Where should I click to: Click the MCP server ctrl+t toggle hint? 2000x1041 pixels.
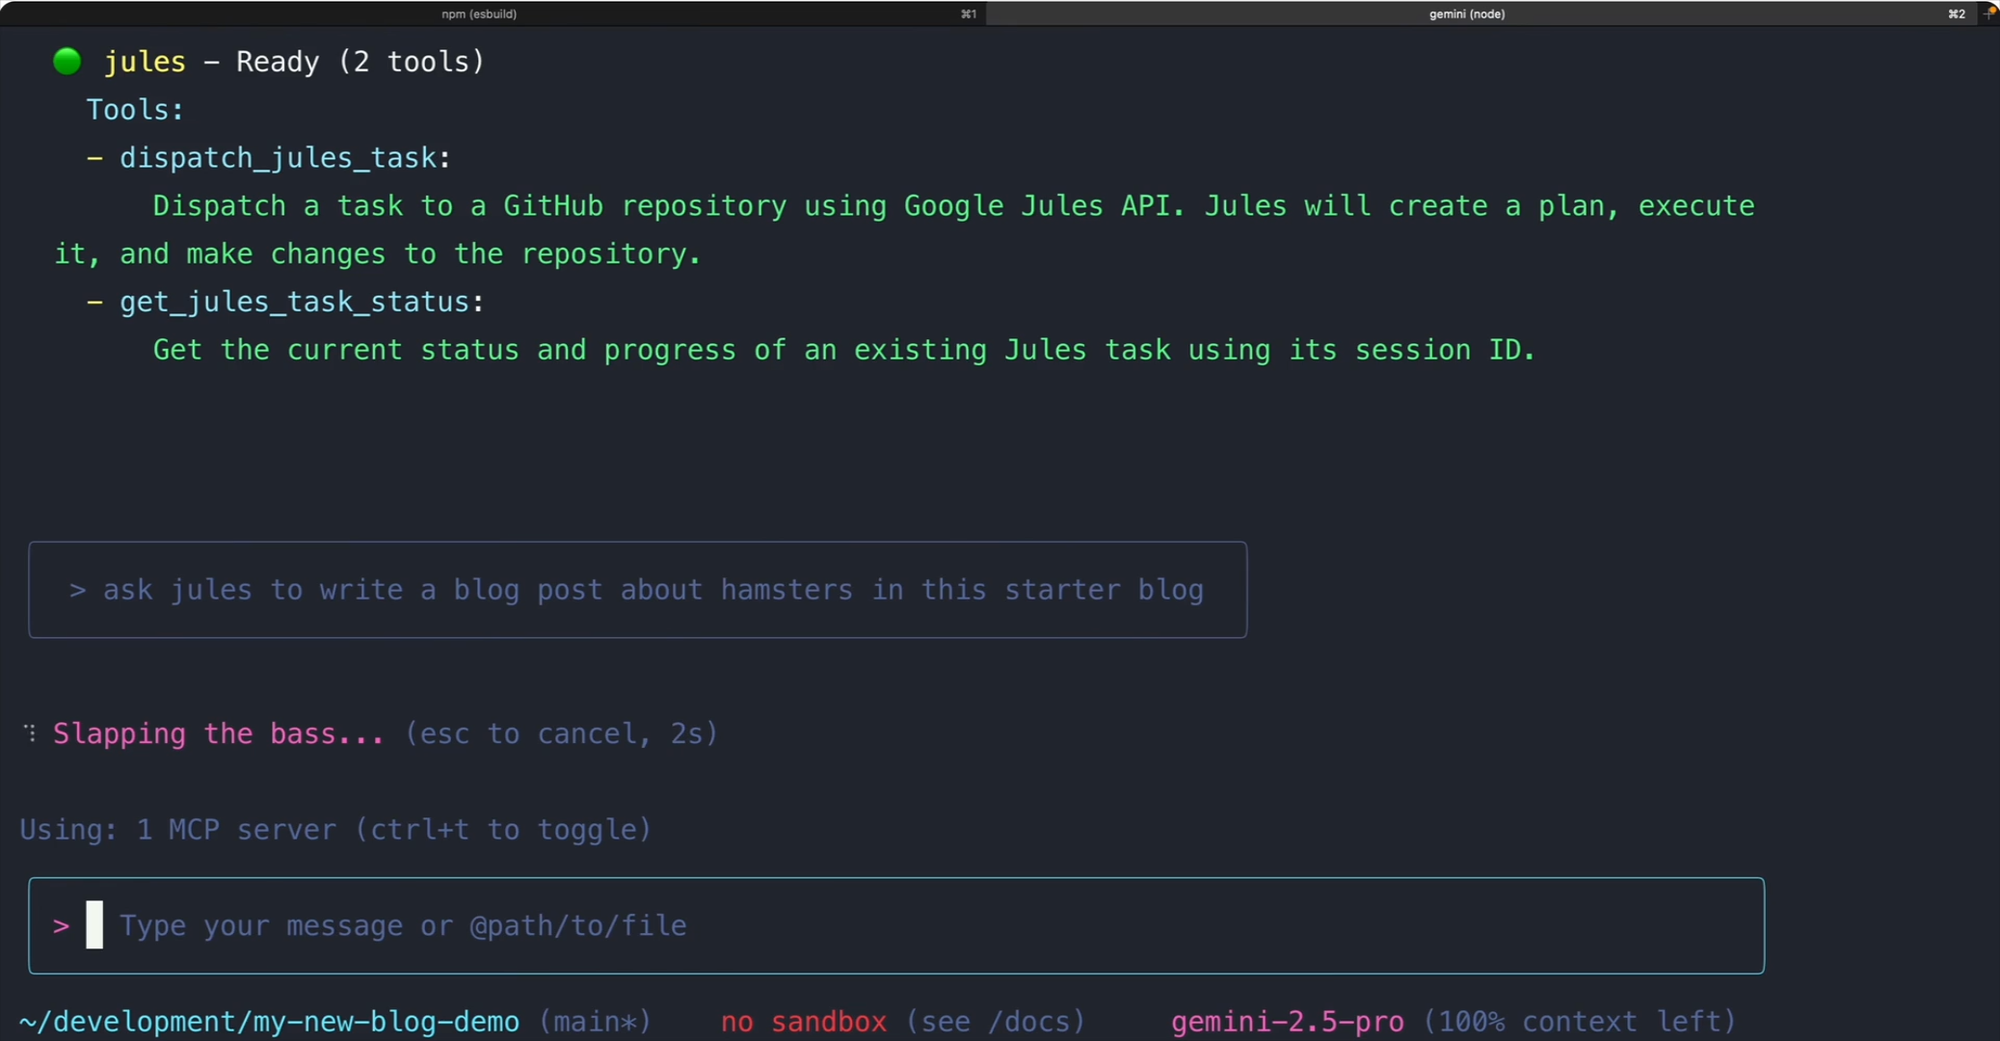click(336, 830)
